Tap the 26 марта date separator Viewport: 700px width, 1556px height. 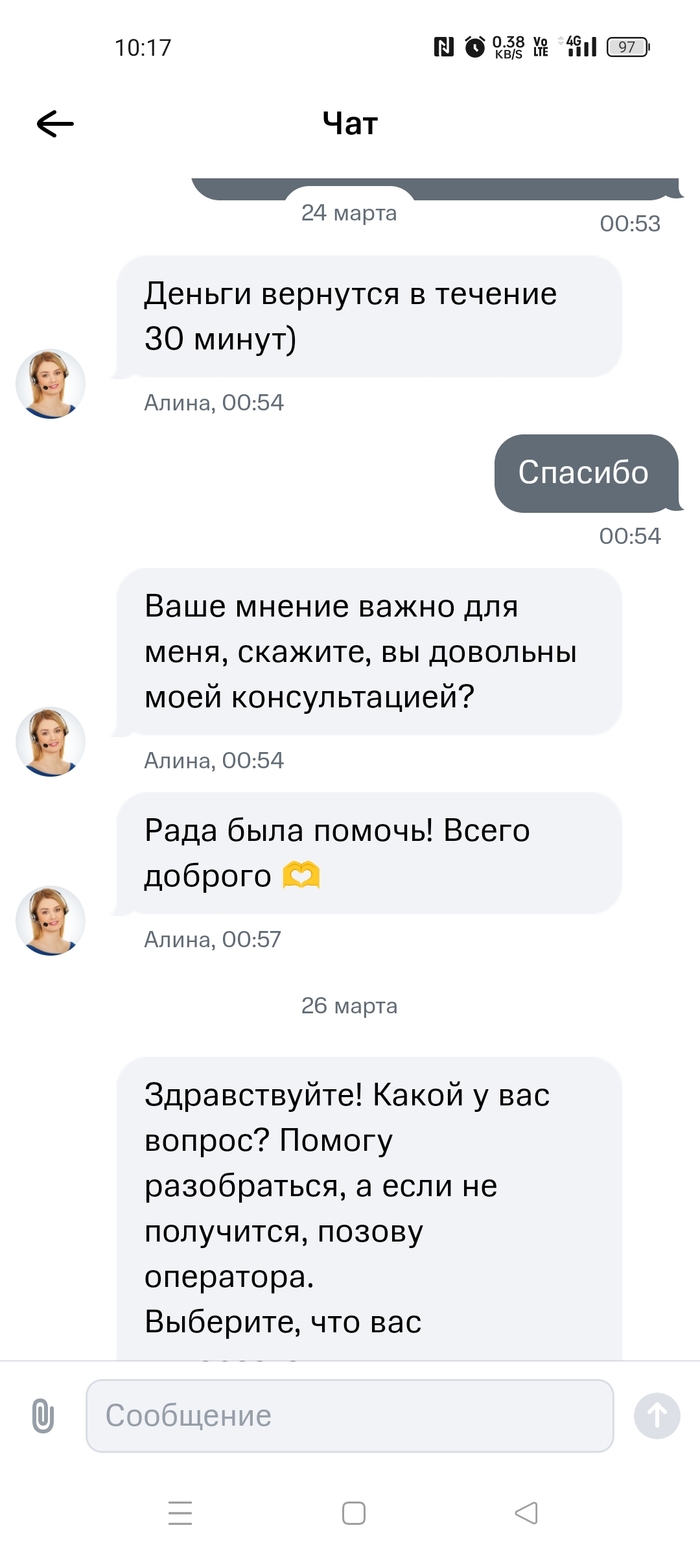click(x=349, y=1006)
